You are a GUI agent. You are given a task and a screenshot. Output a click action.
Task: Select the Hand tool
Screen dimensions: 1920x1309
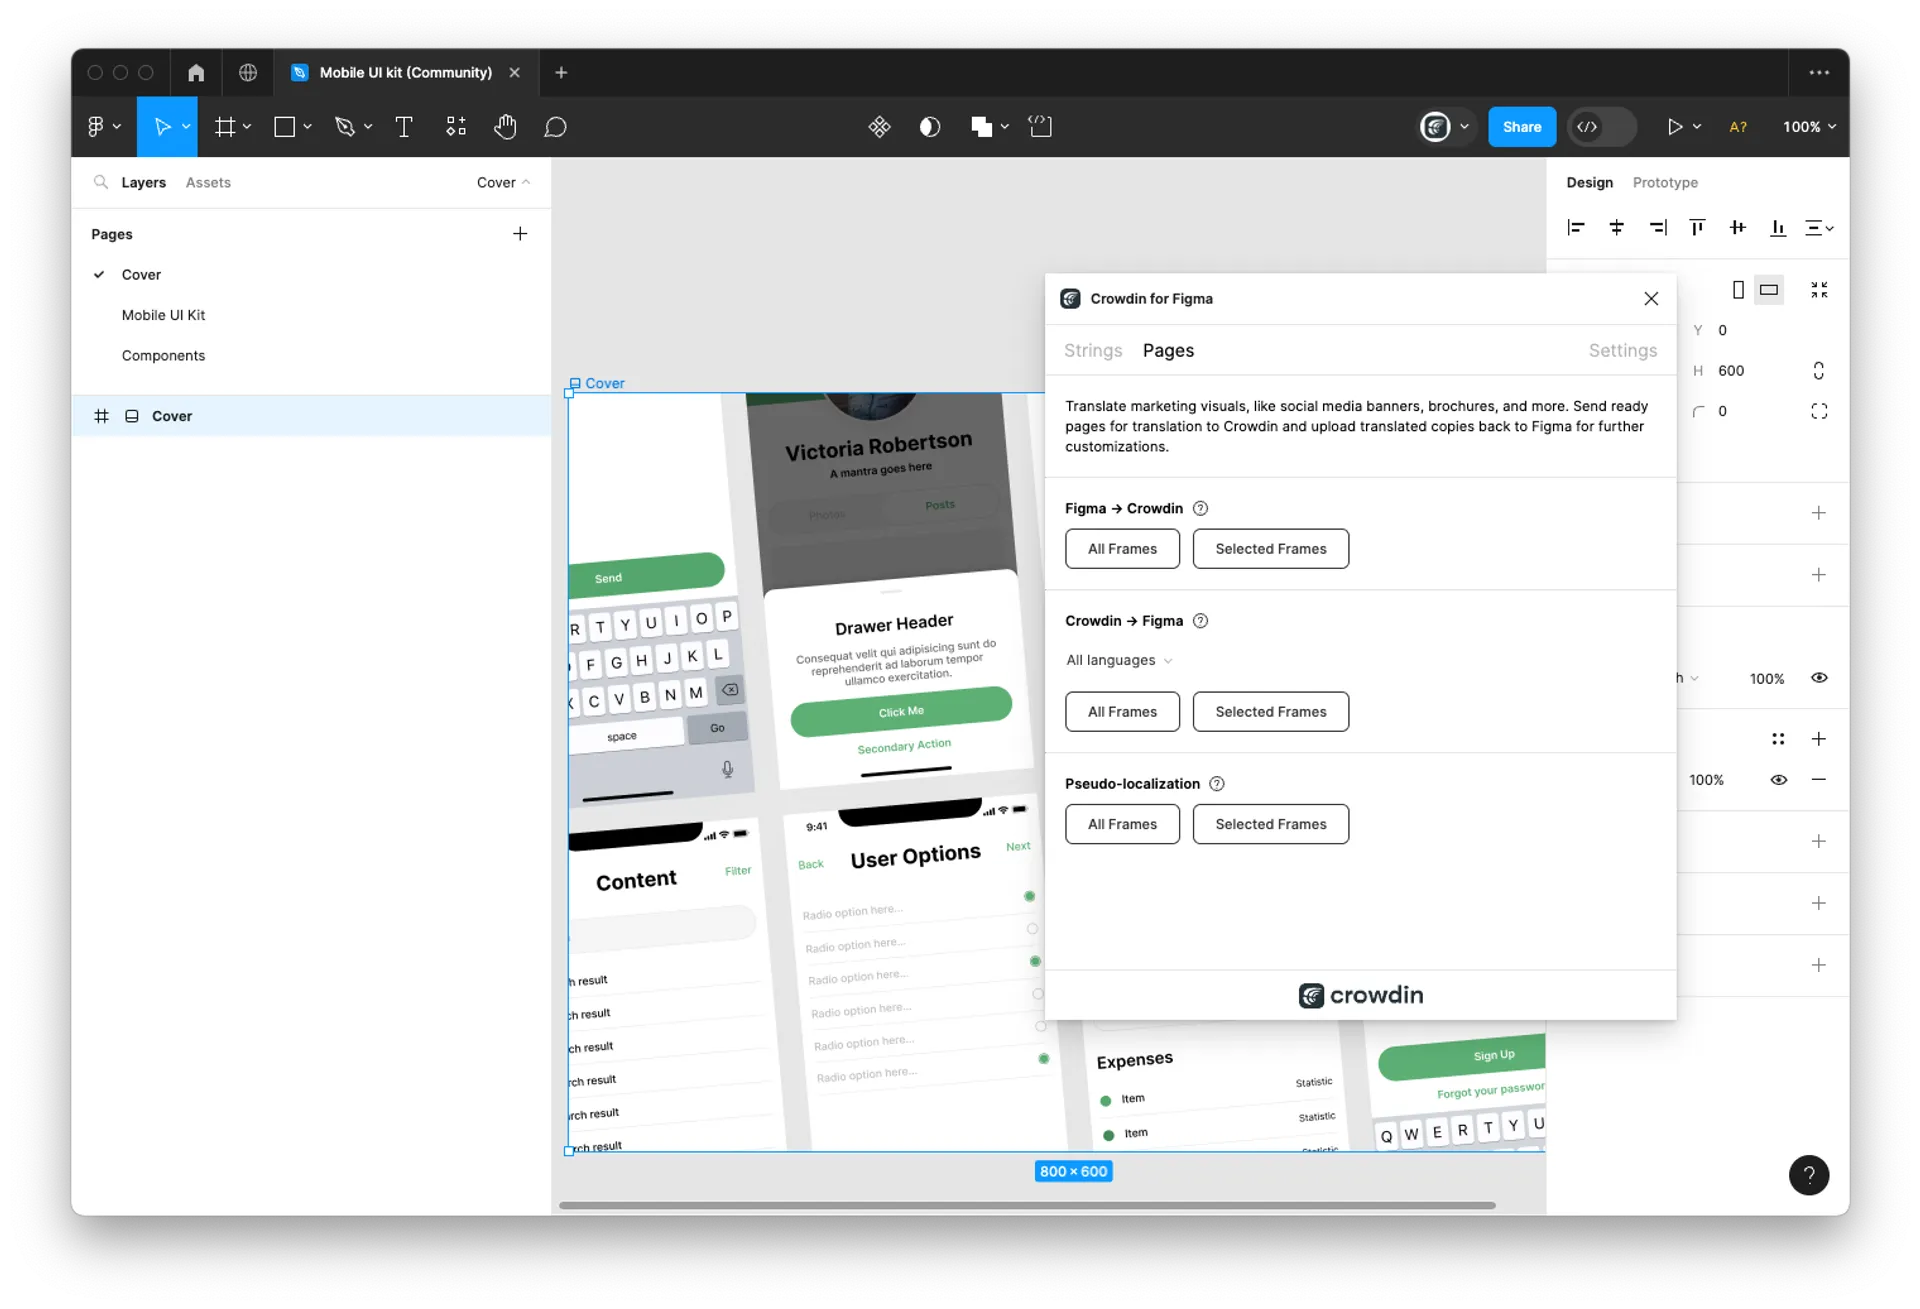505,127
